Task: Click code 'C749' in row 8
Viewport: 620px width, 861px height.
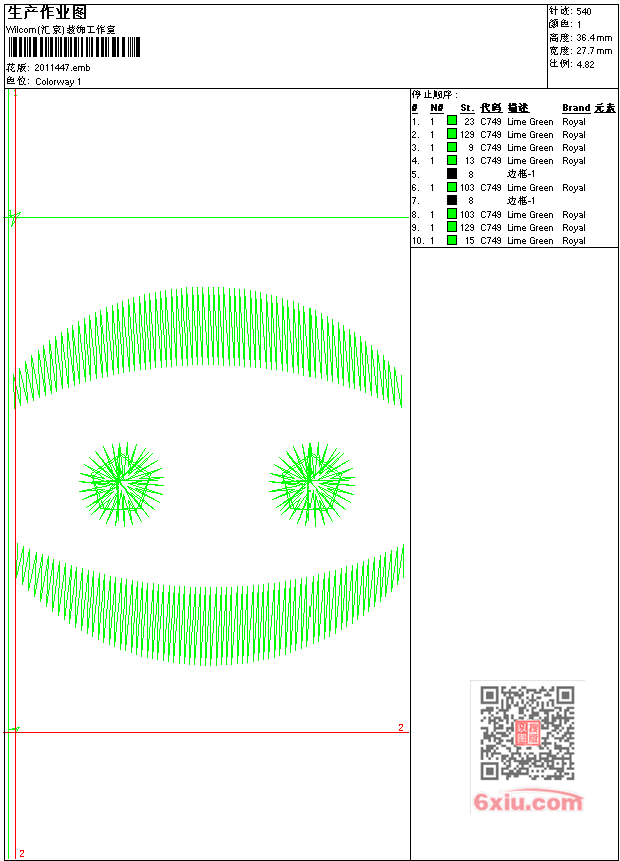Action: [491, 215]
